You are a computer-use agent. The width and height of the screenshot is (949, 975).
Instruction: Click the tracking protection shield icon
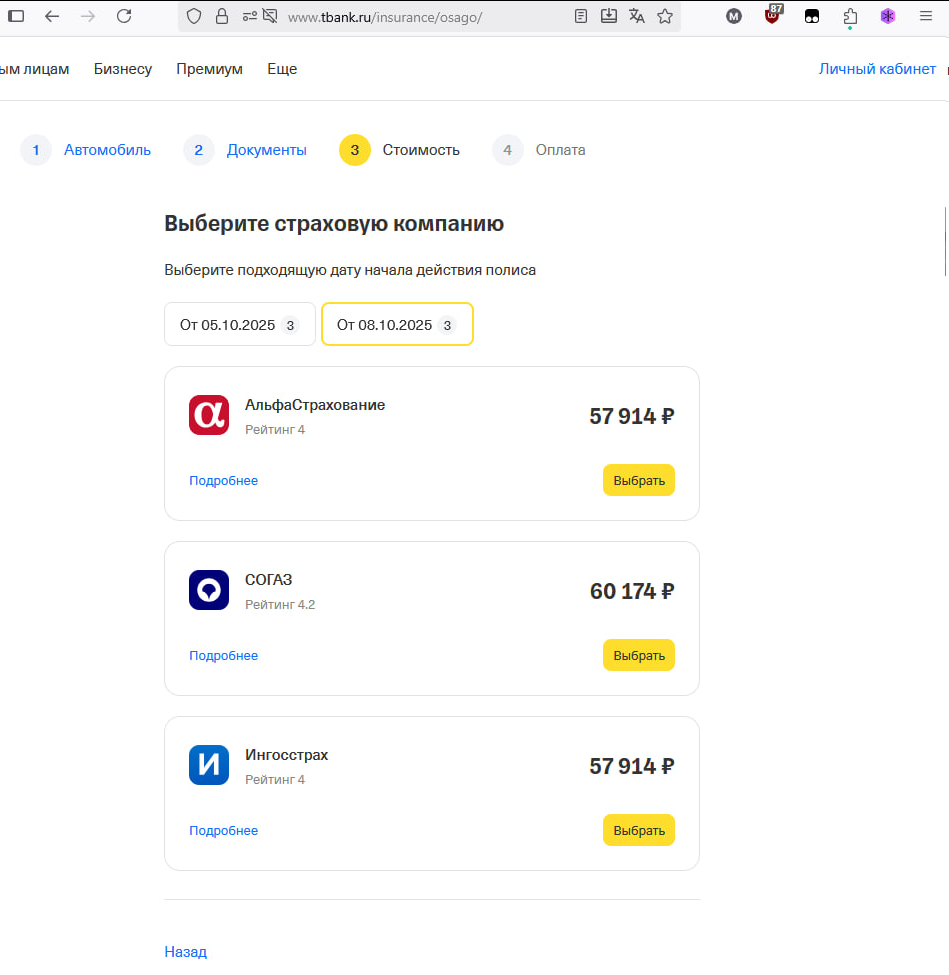(x=195, y=16)
